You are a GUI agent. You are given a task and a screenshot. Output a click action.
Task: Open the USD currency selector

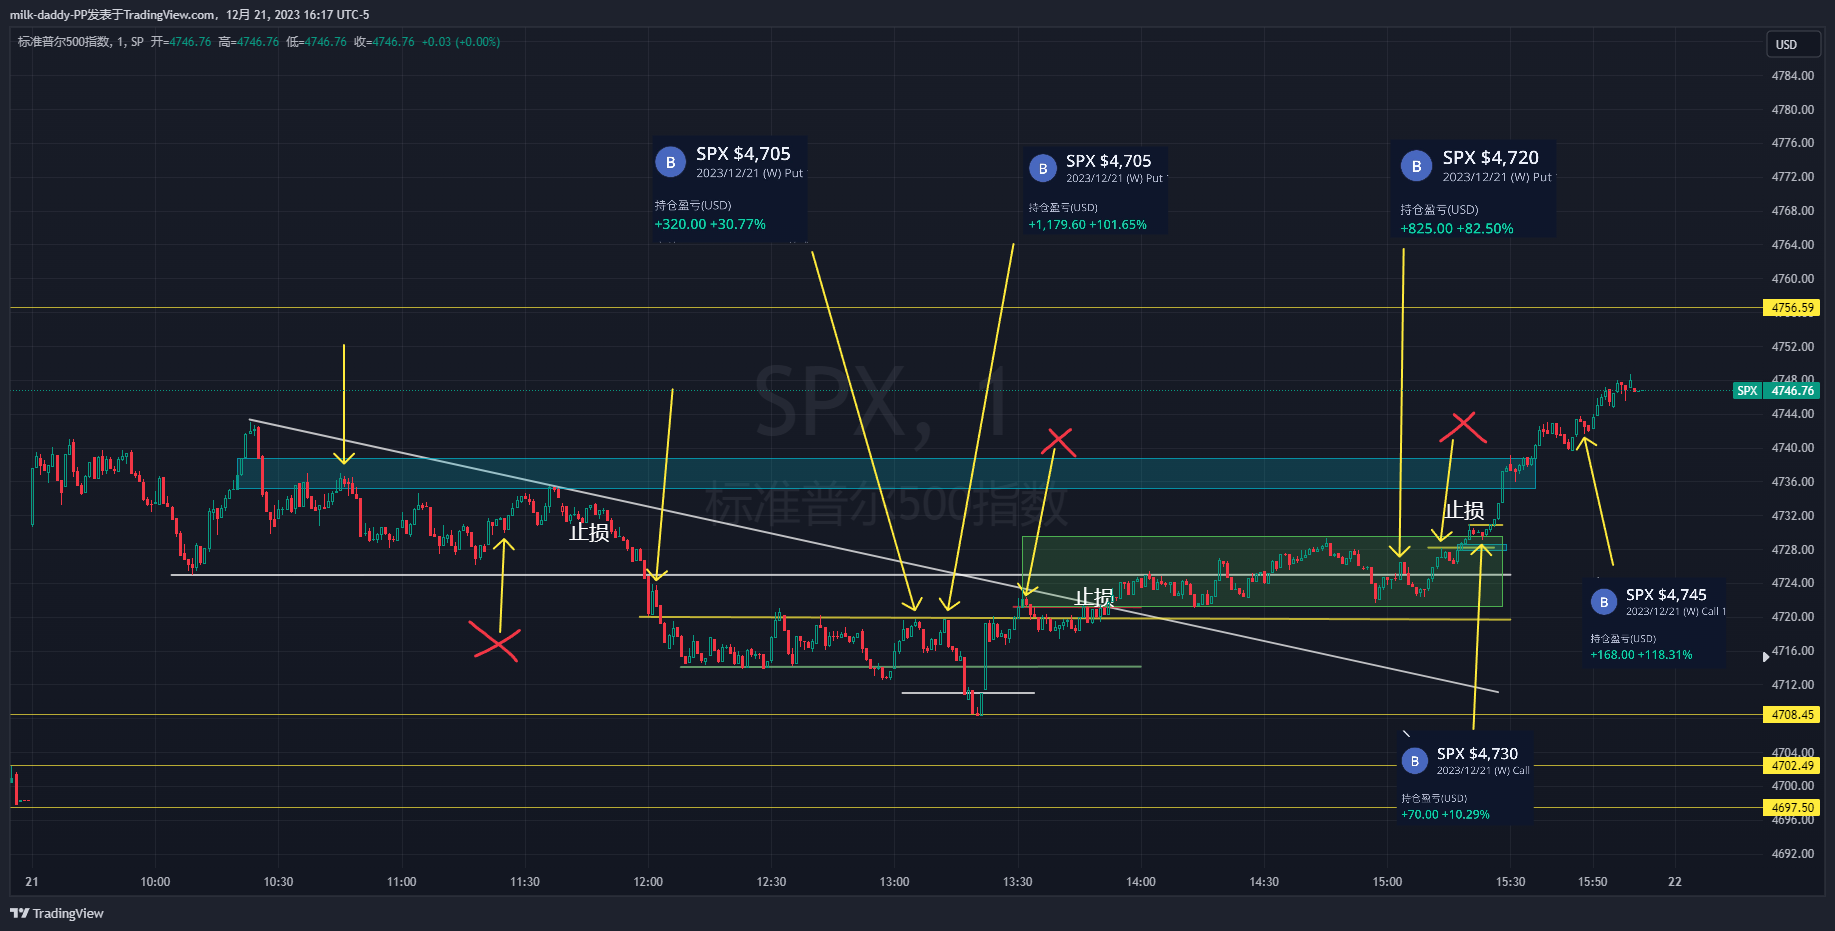(x=1792, y=45)
